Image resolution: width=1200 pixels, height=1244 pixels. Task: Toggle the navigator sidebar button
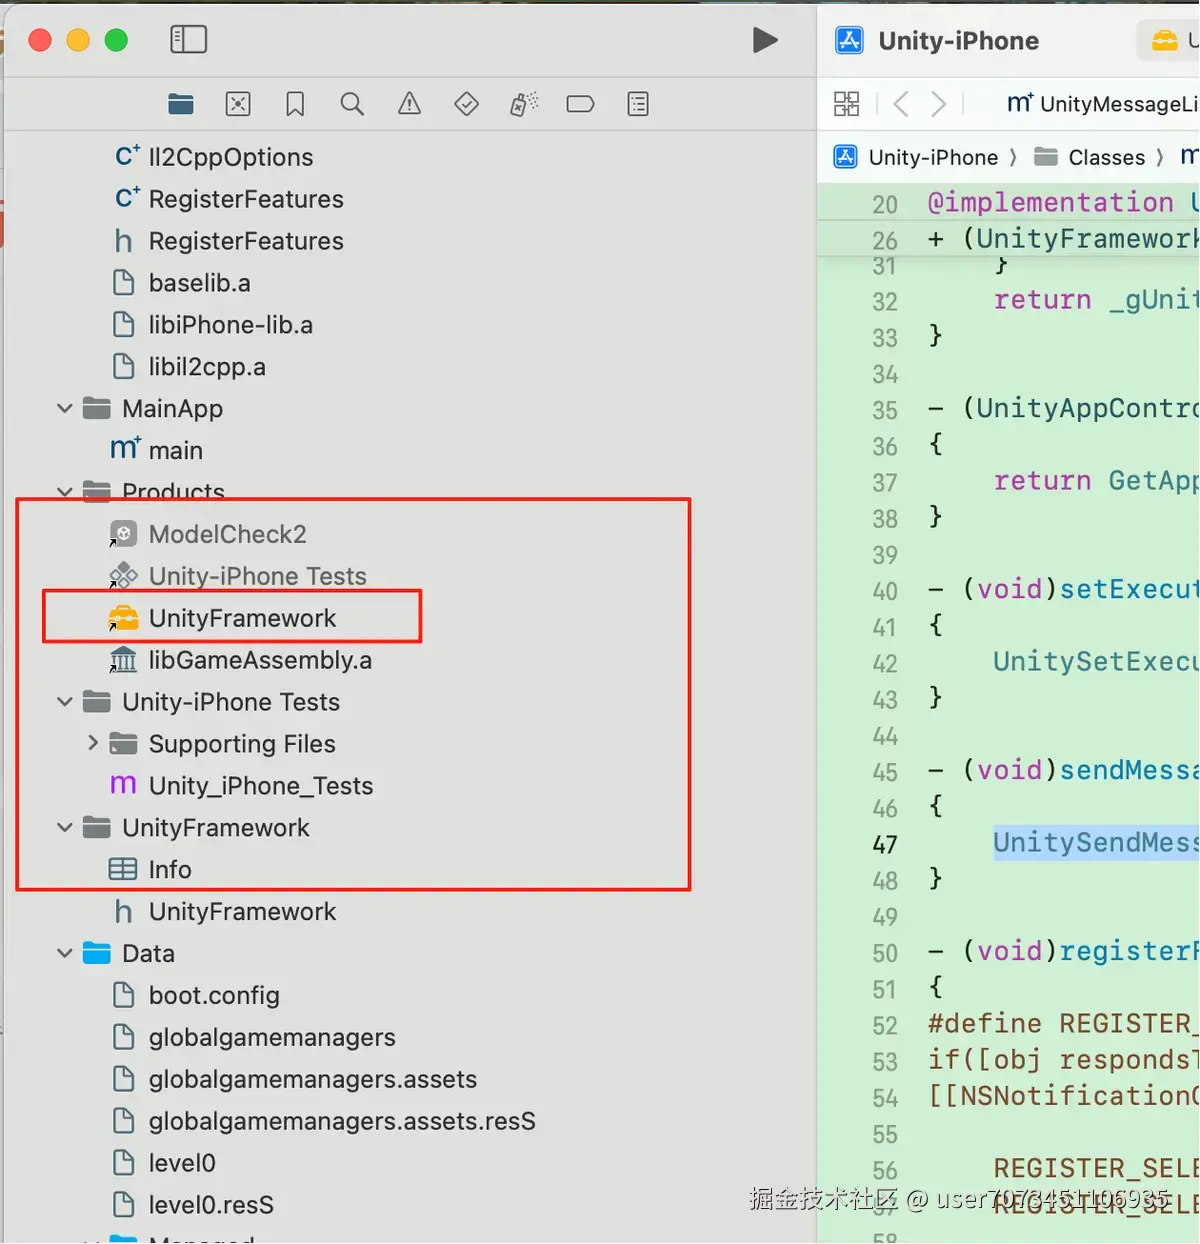tap(188, 40)
